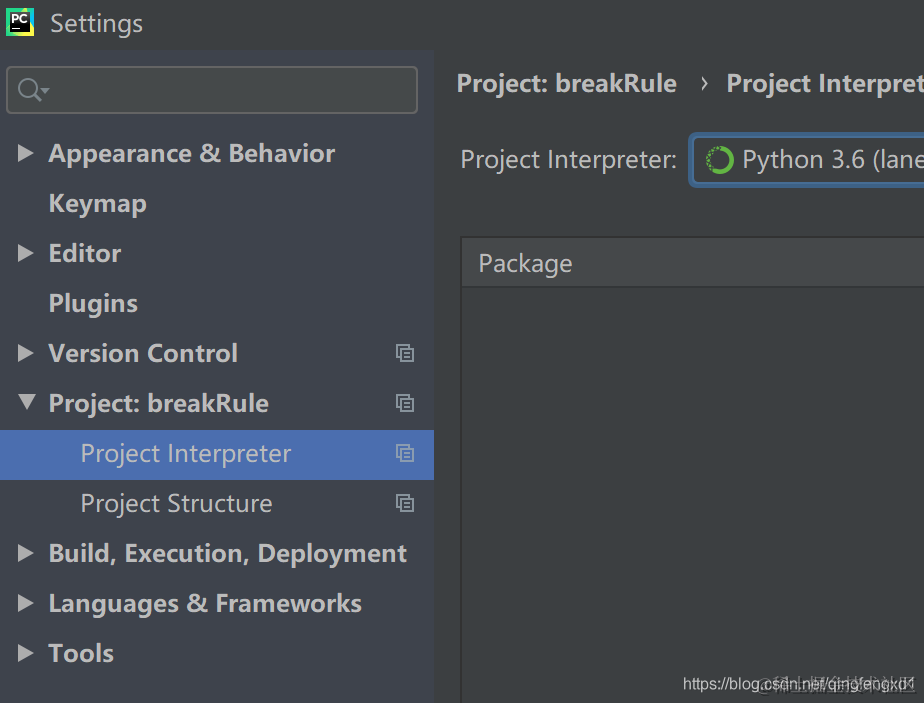Screen dimensions: 924x703
Task: Expand the Appearance & Behavior section
Action: 26,153
